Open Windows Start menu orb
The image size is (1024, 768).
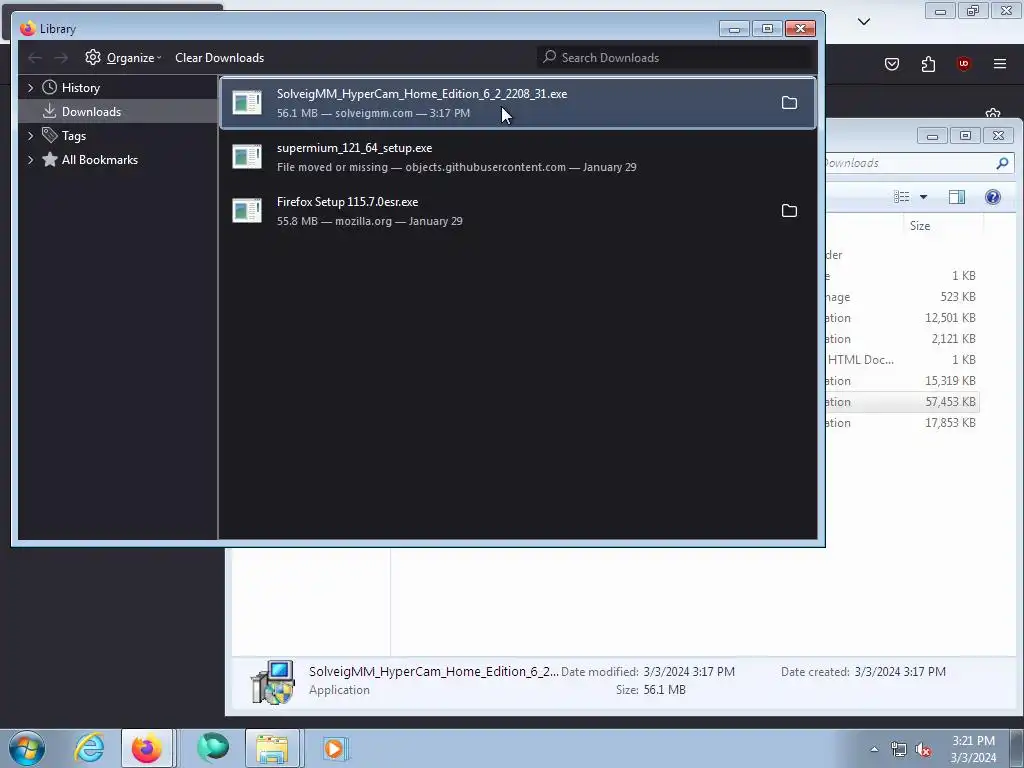tap(27, 748)
